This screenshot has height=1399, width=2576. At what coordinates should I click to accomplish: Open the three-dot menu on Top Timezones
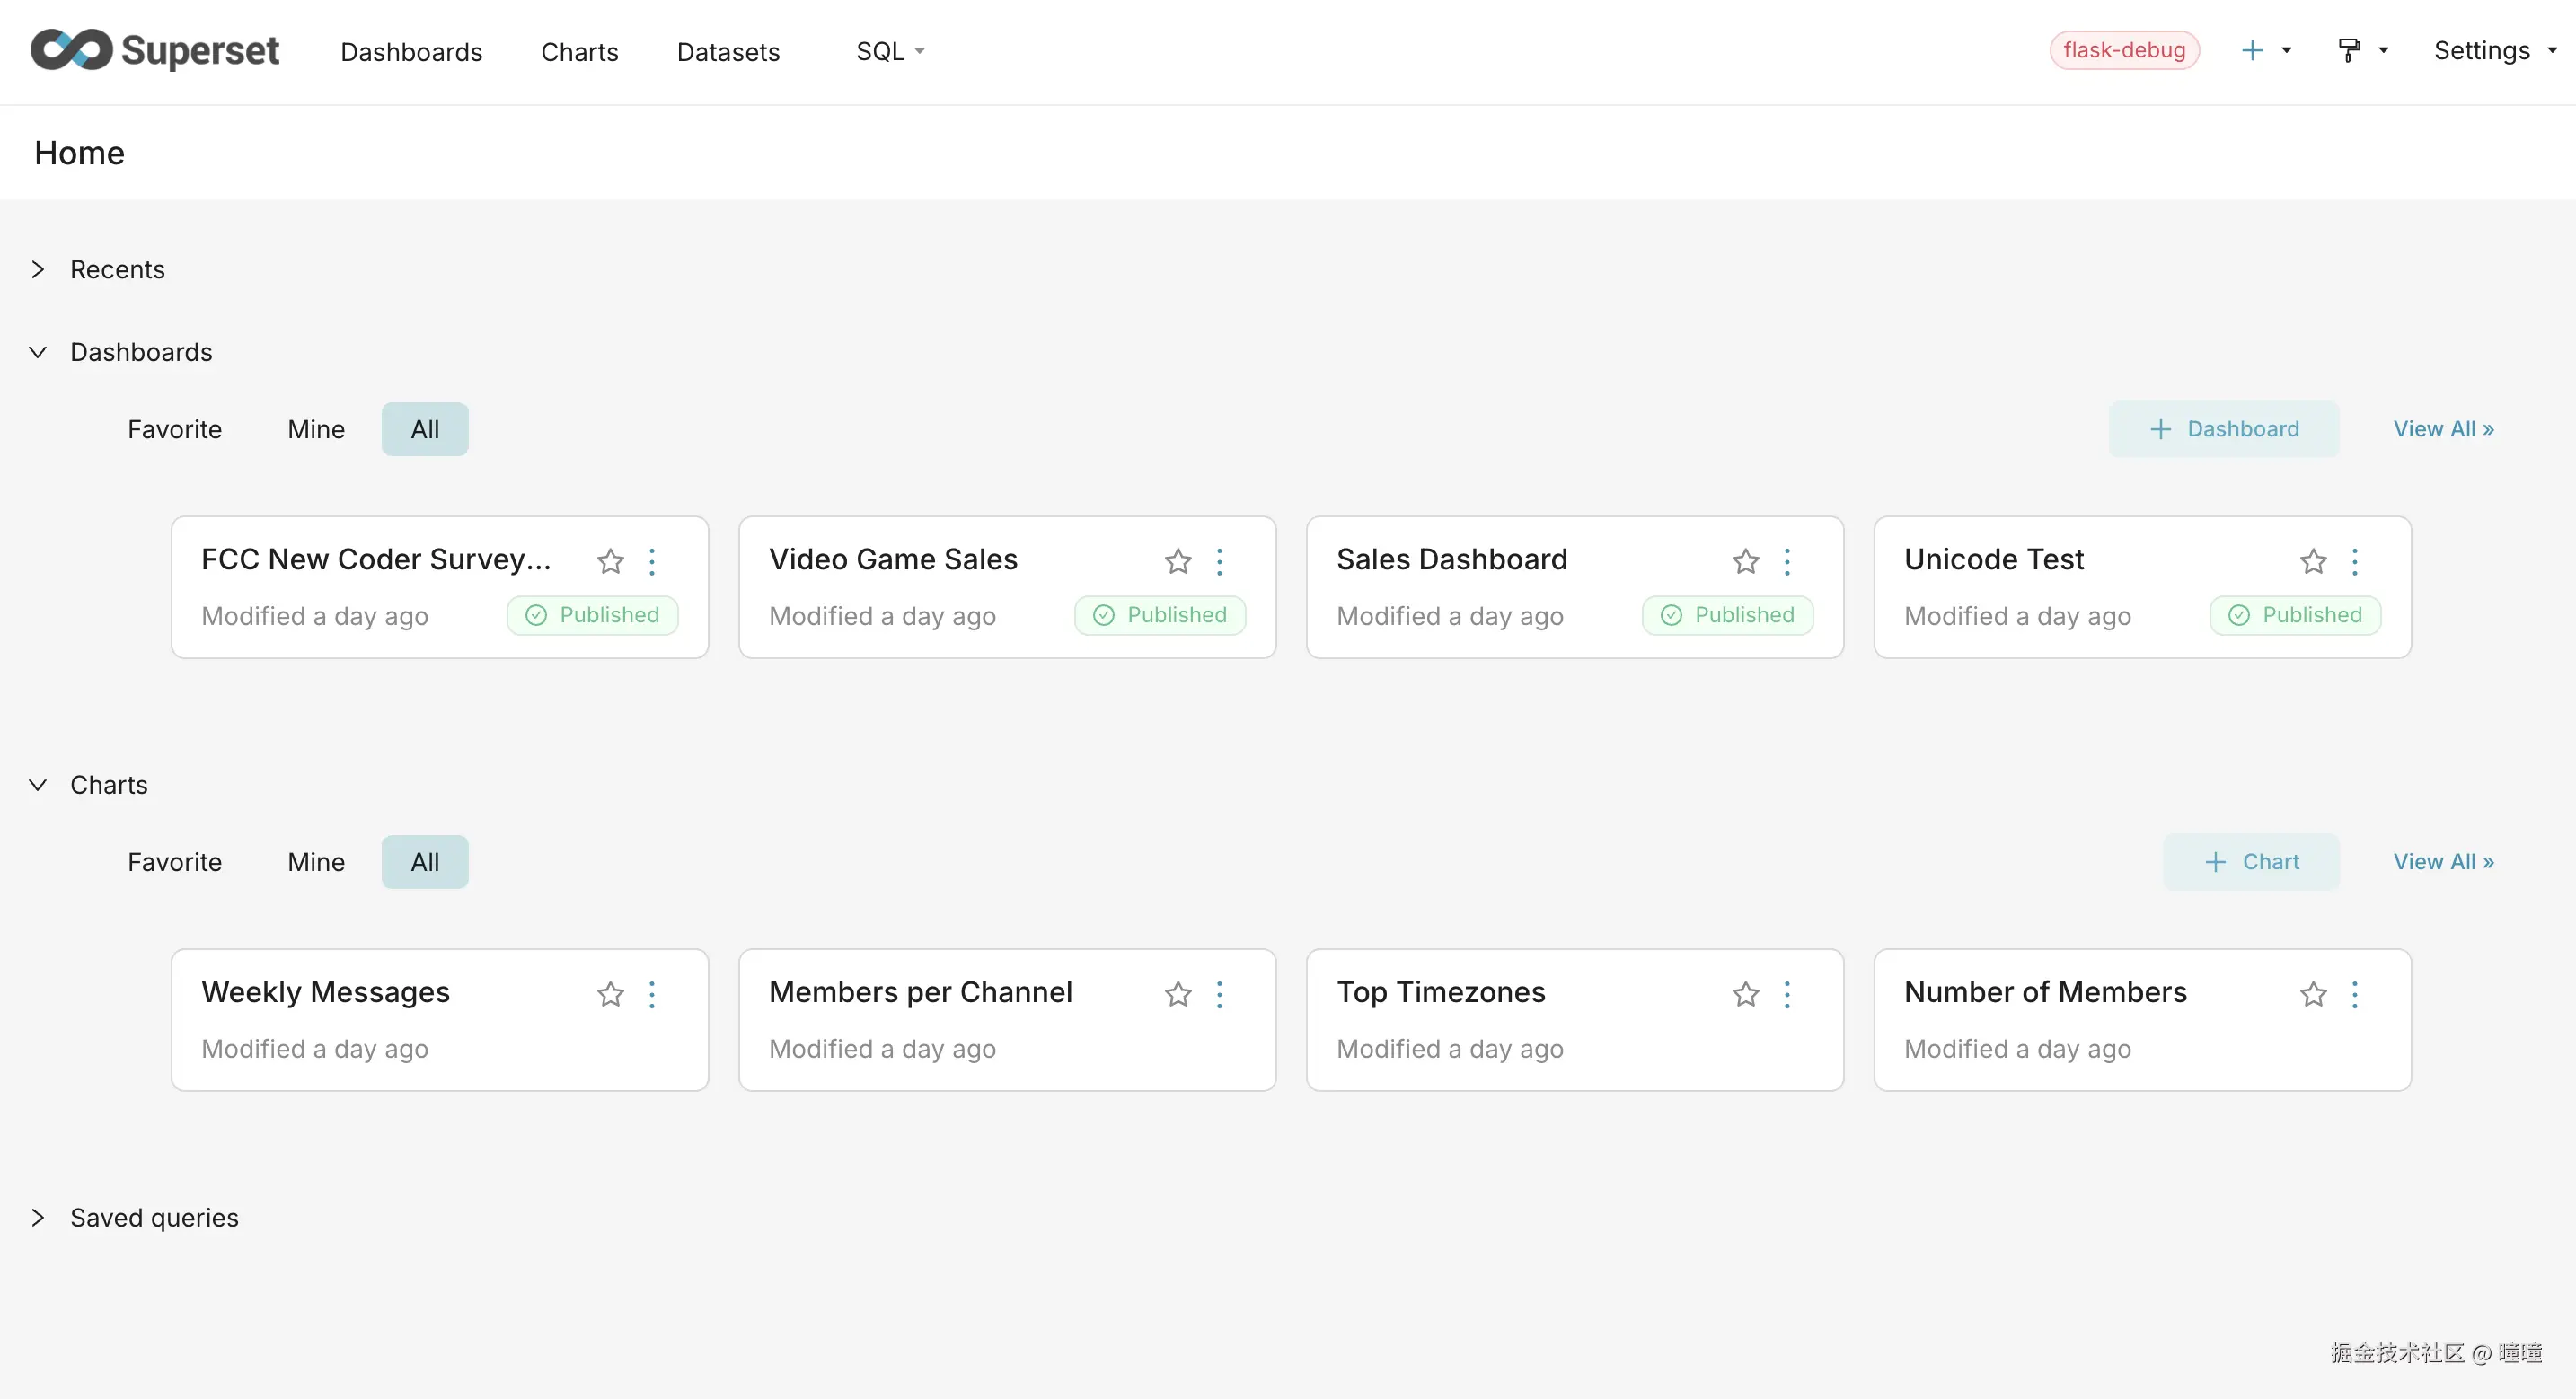pyautogui.click(x=1787, y=994)
